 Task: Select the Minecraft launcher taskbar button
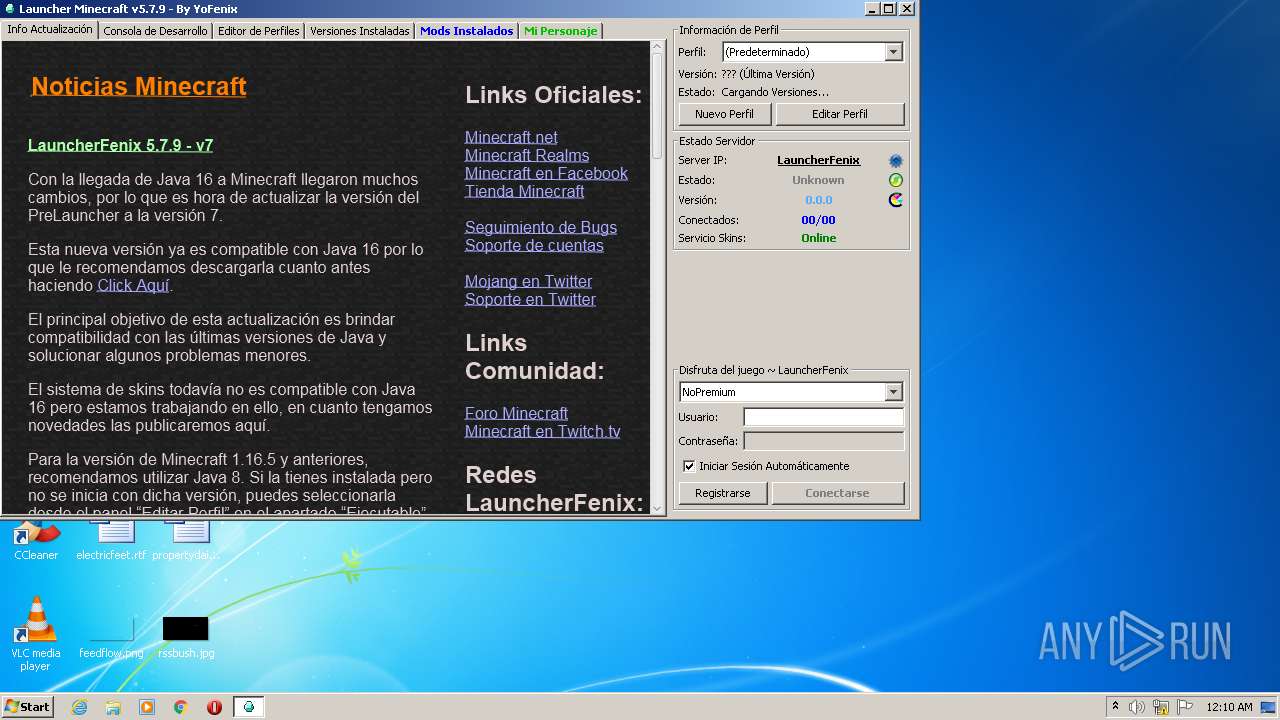point(249,707)
